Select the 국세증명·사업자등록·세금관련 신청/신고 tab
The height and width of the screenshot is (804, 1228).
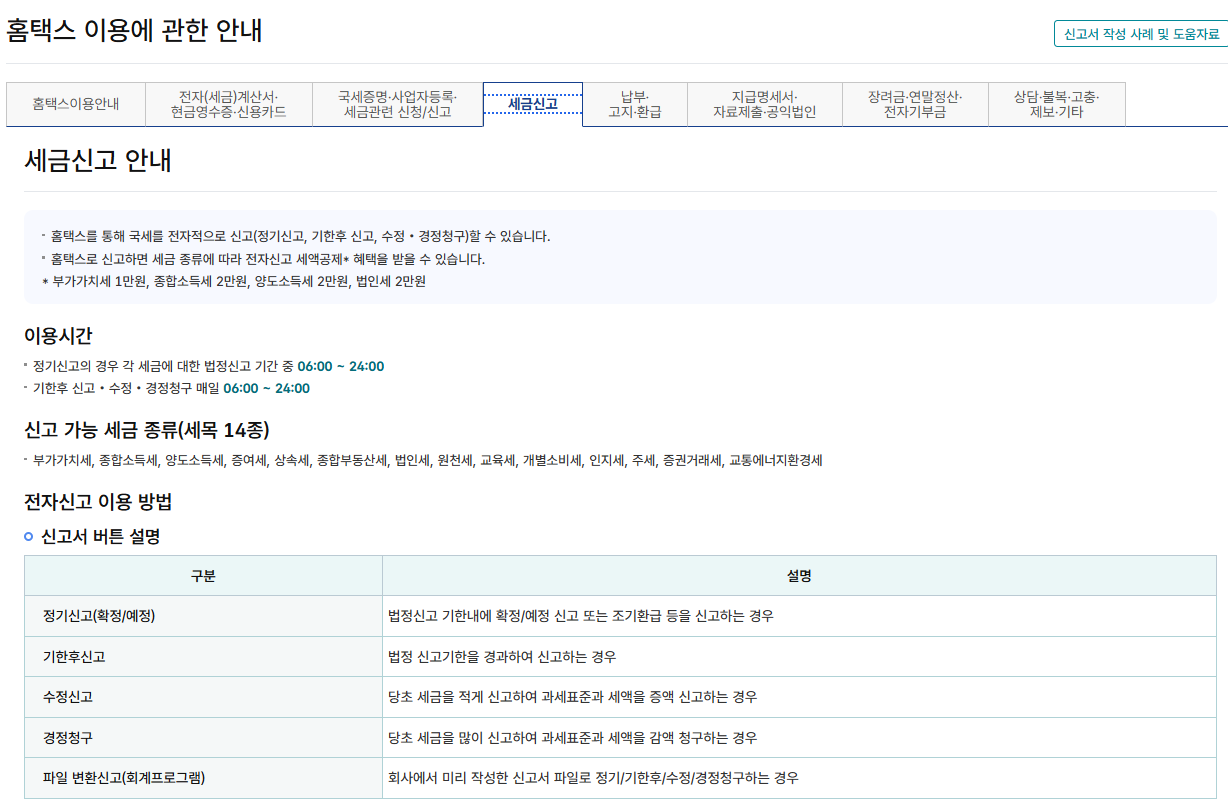[x=397, y=104]
